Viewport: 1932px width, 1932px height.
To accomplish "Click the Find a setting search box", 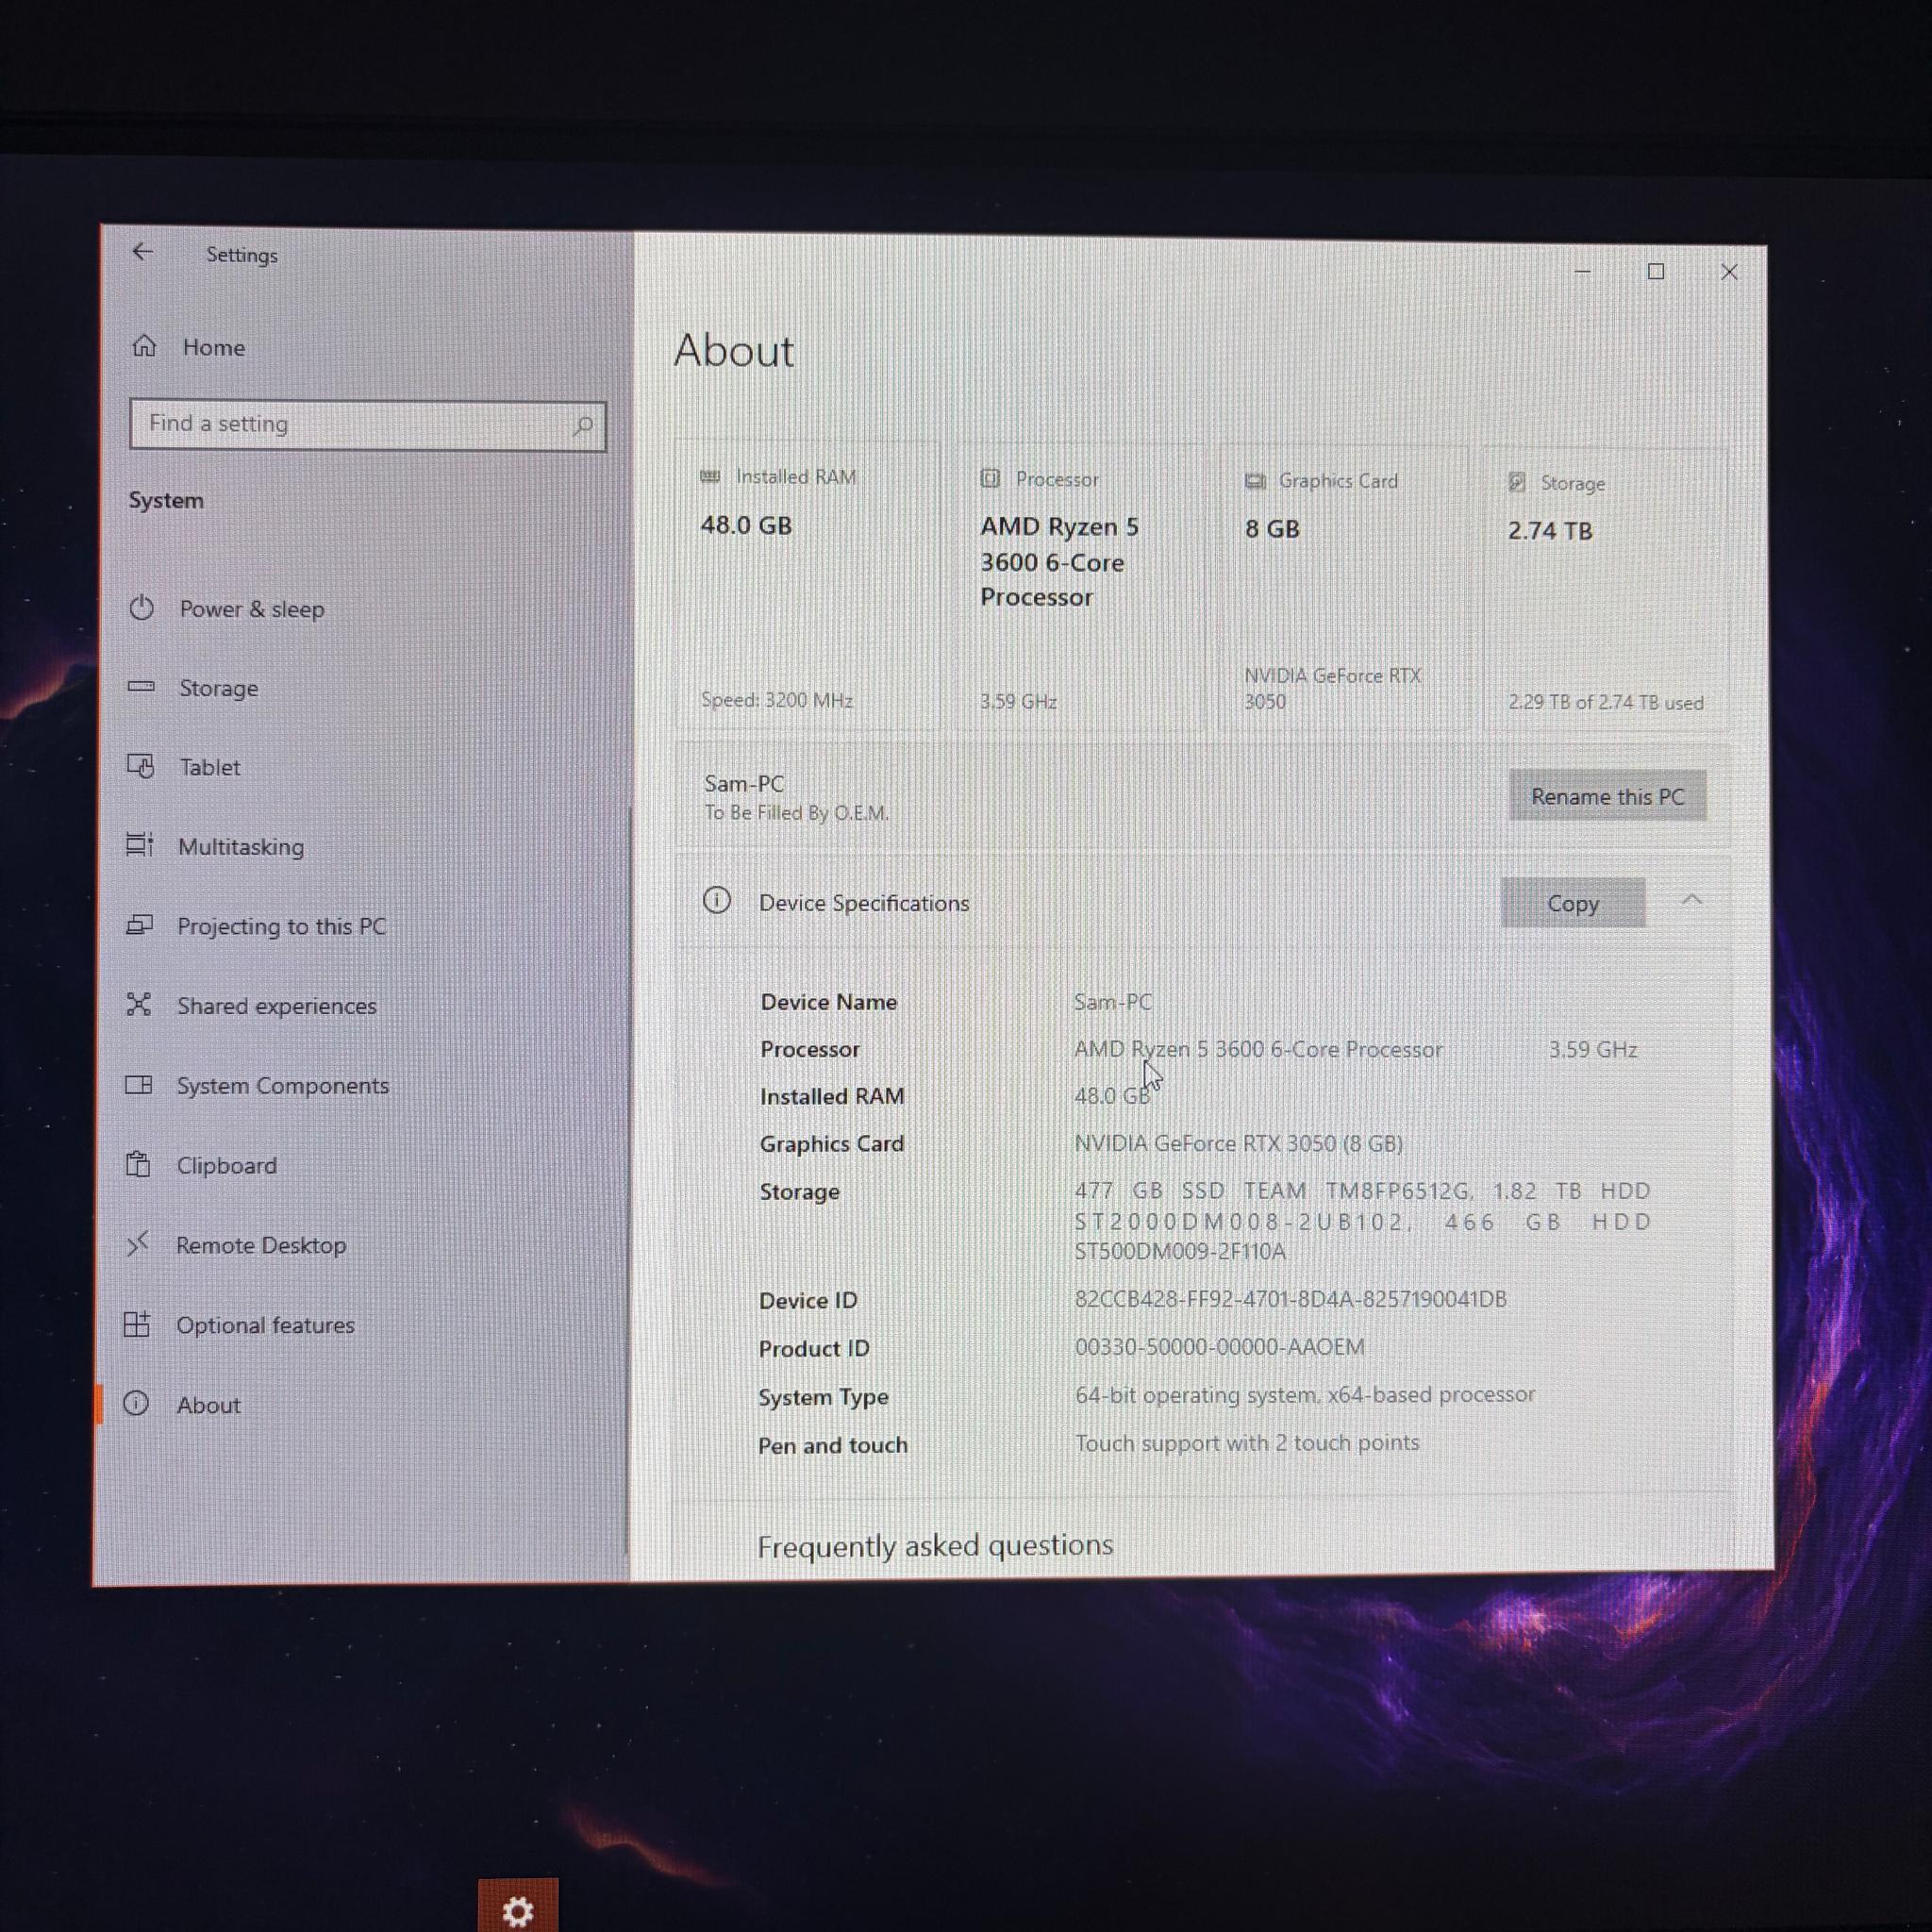I will click(368, 426).
